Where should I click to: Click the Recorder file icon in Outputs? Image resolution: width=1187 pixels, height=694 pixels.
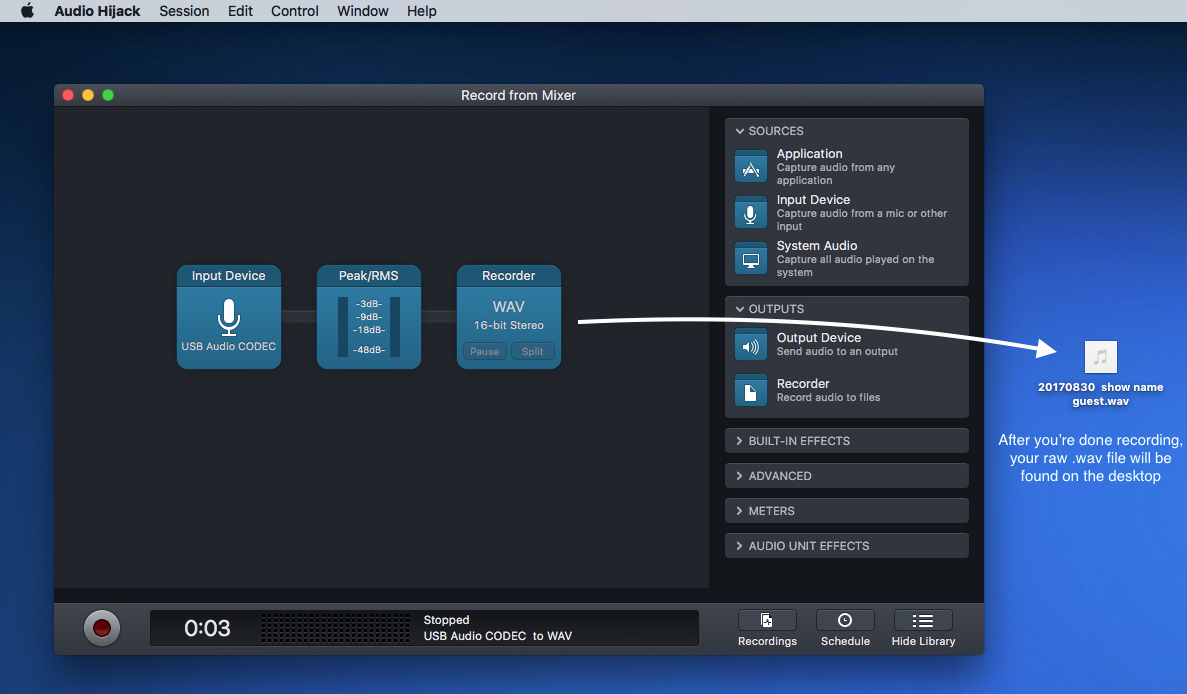[751, 390]
